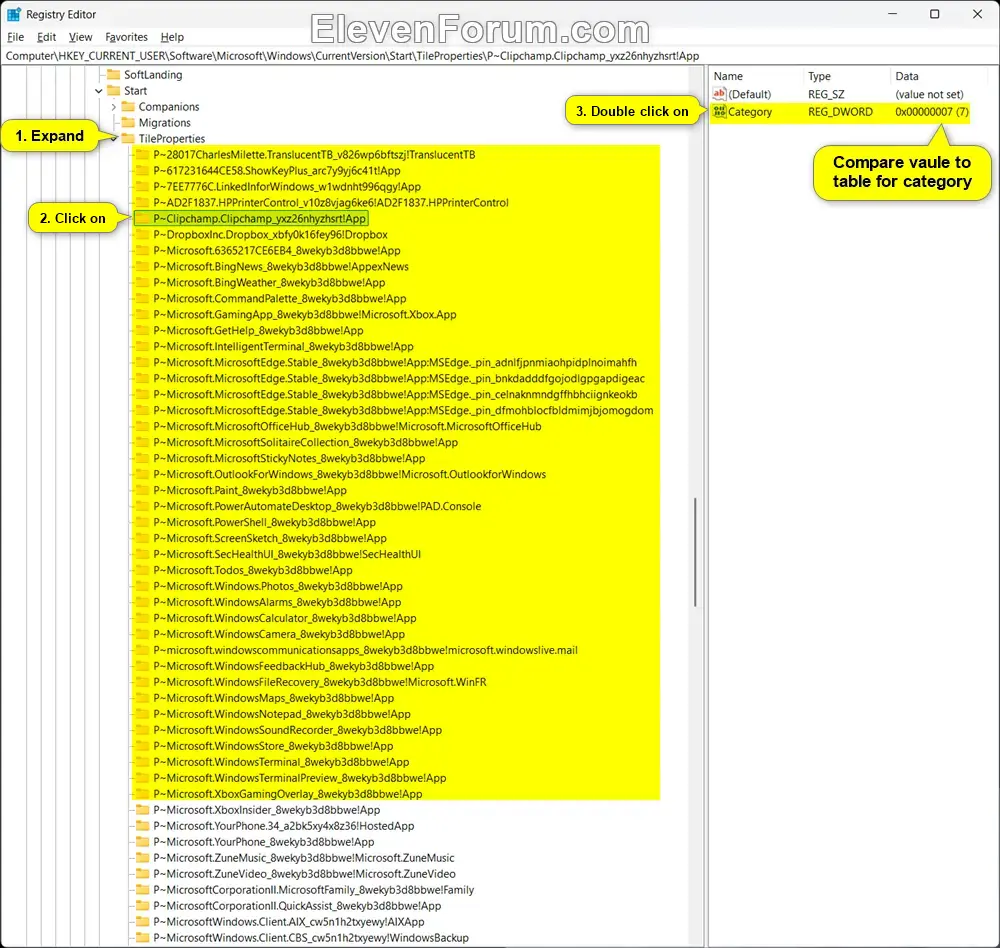The height and width of the screenshot is (948, 1000).
Task: Select the SoftLanding folder icon
Action: click(114, 75)
